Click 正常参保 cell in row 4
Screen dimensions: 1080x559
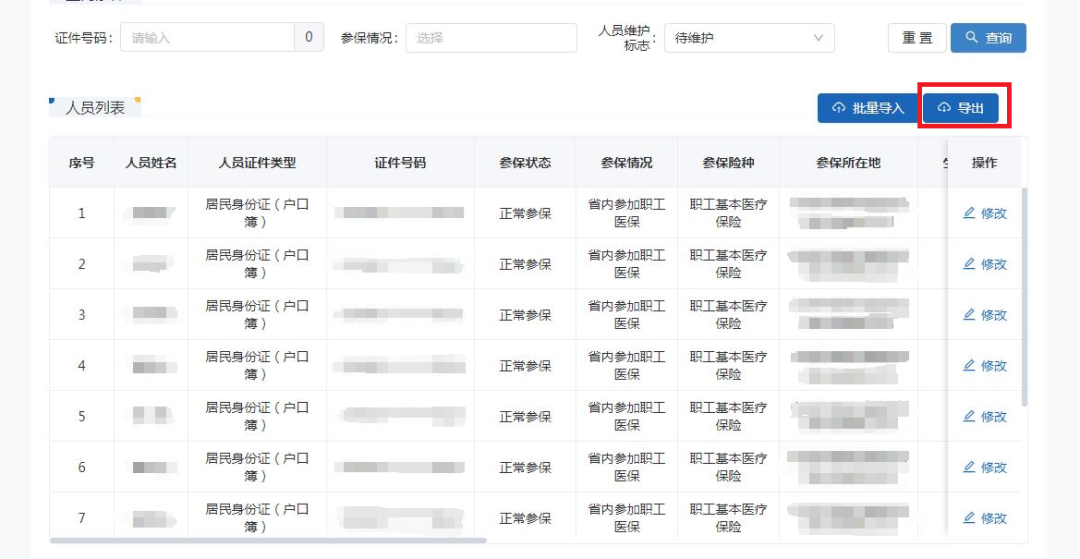coord(525,366)
